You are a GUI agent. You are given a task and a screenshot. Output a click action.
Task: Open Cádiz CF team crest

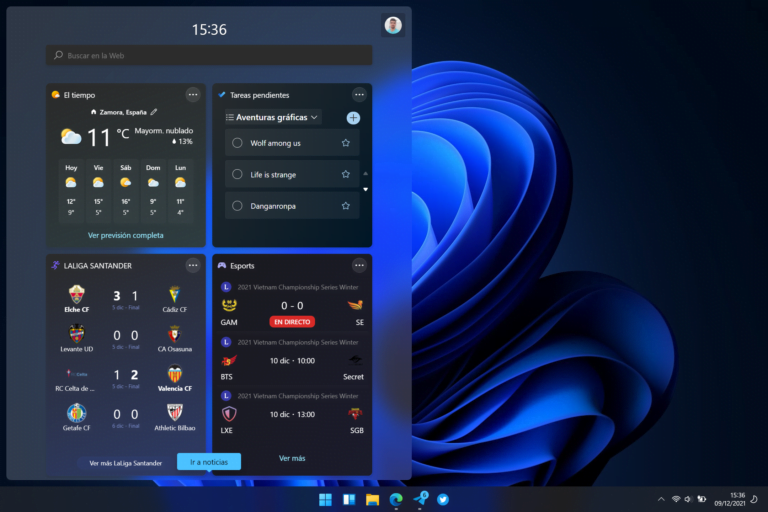(174, 294)
